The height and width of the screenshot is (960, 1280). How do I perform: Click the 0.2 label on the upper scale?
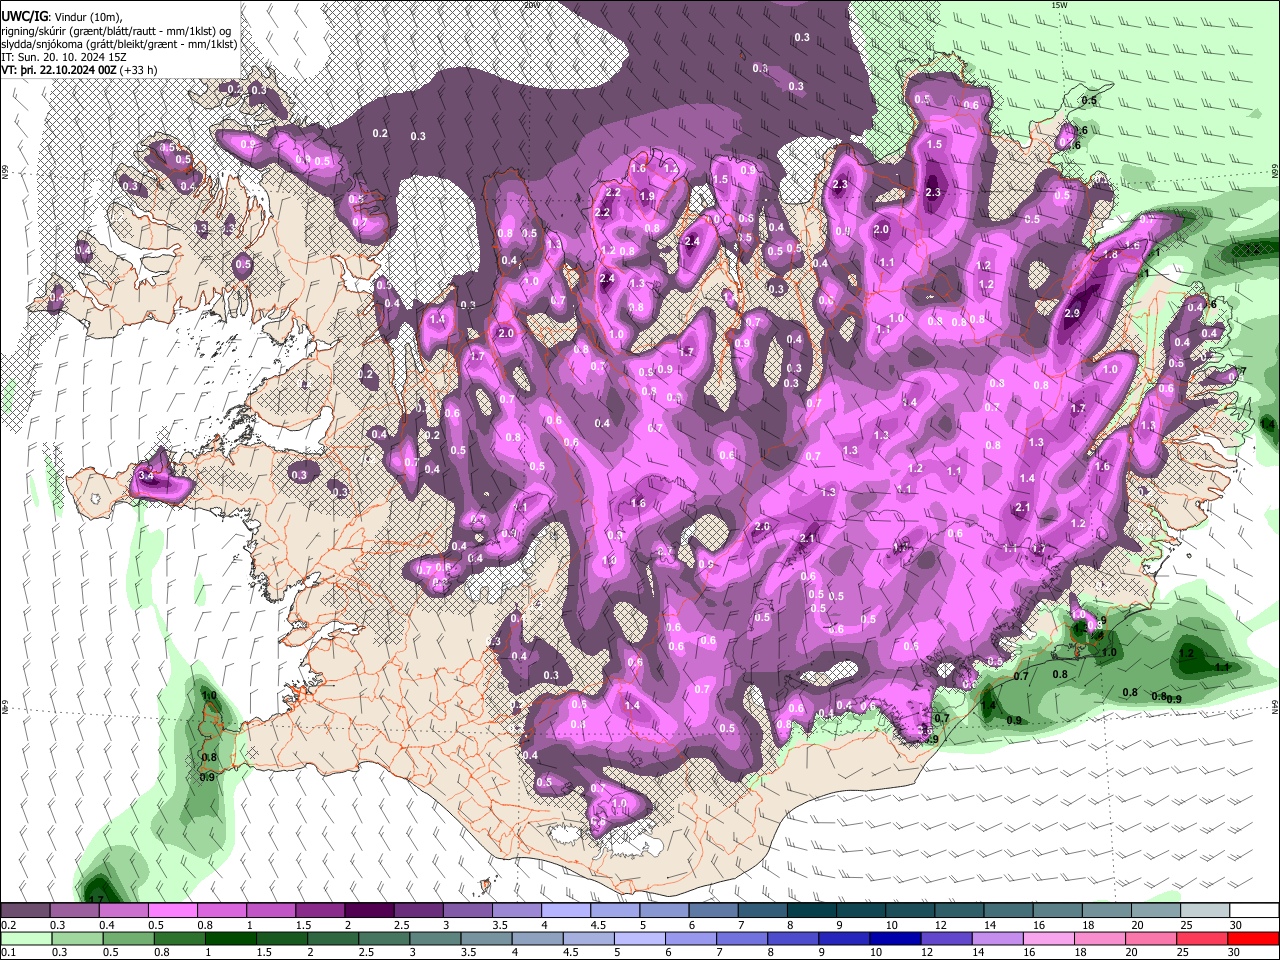(x=8, y=926)
